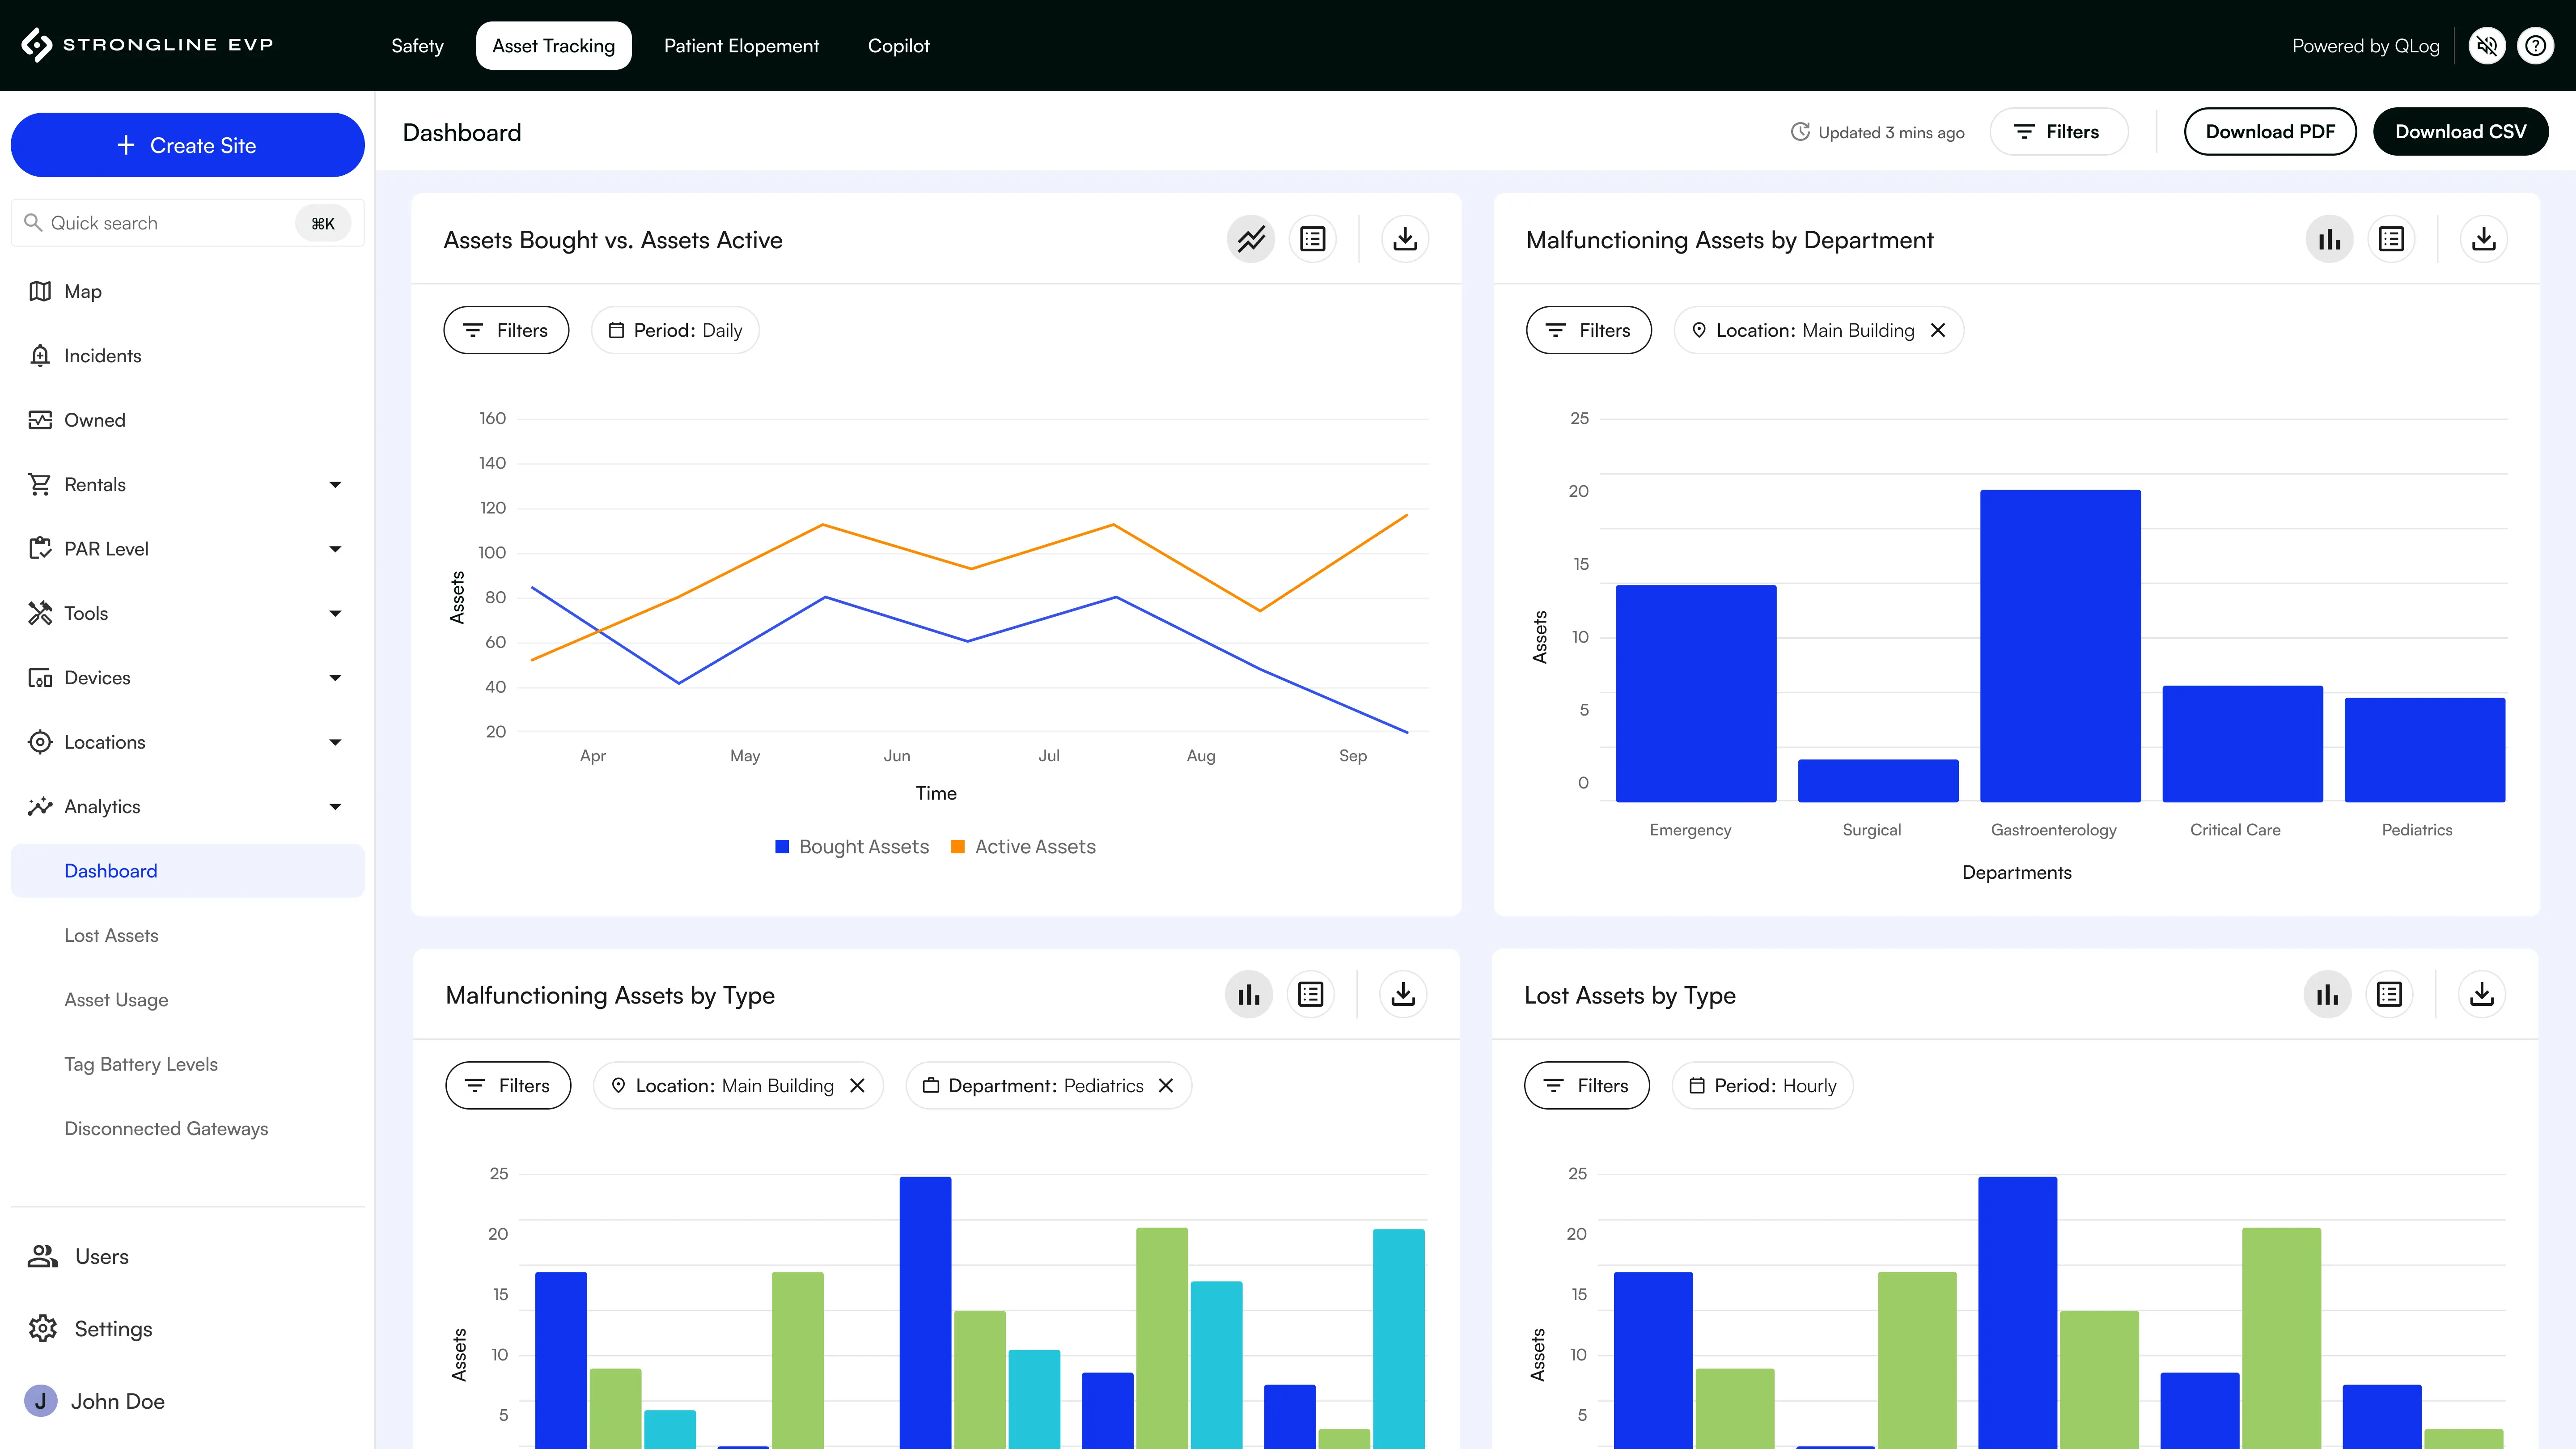Open the help question mark icon
The width and height of the screenshot is (2576, 1449).
pyautogui.click(x=2535, y=46)
